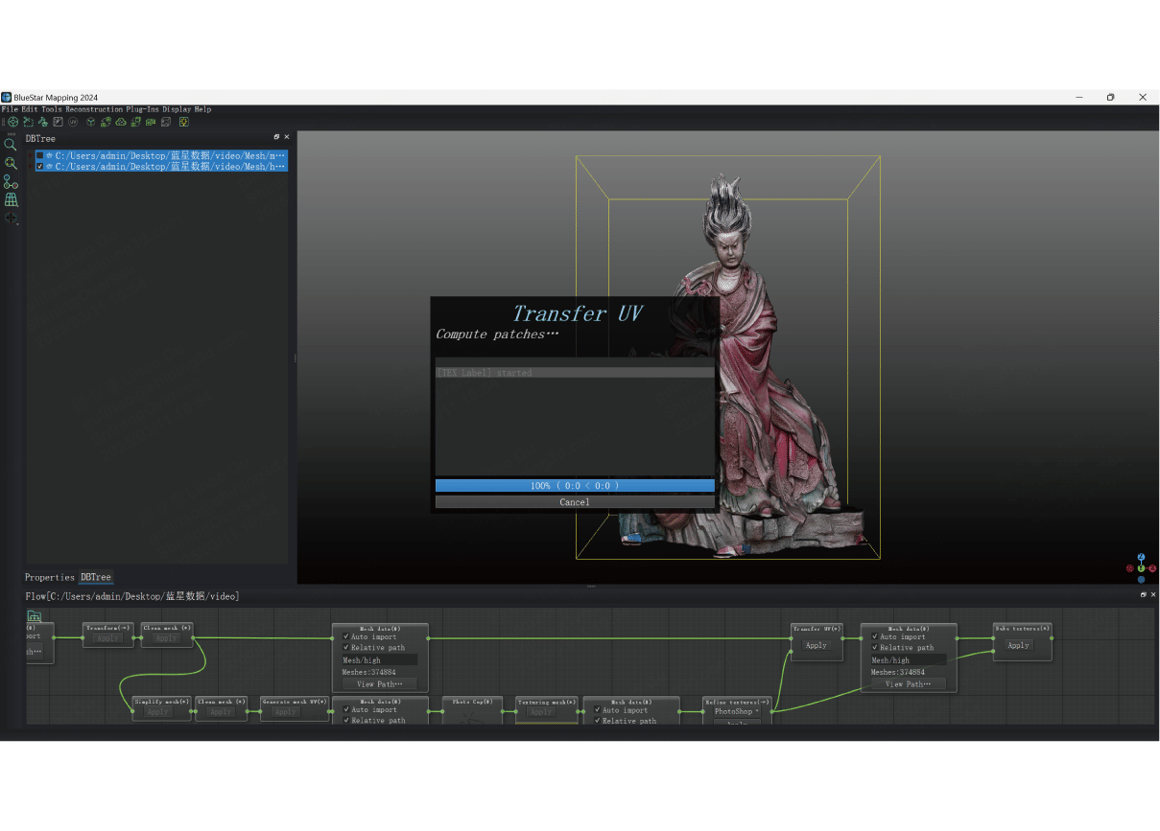Open the zoom settings magnifier icon
Screen dimensions: 1160x831
[11, 162]
